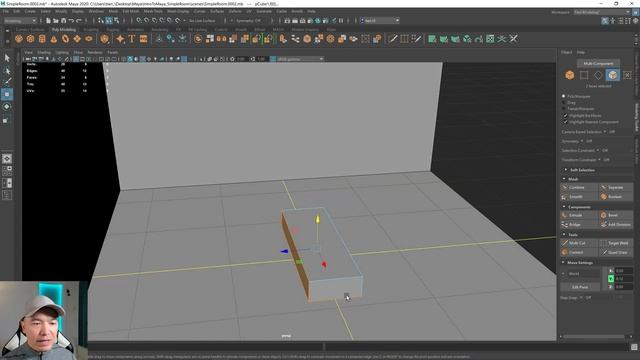The height and width of the screenshot is (360, 640).
Task: Click the Bridge button
Action: [579, 224]
